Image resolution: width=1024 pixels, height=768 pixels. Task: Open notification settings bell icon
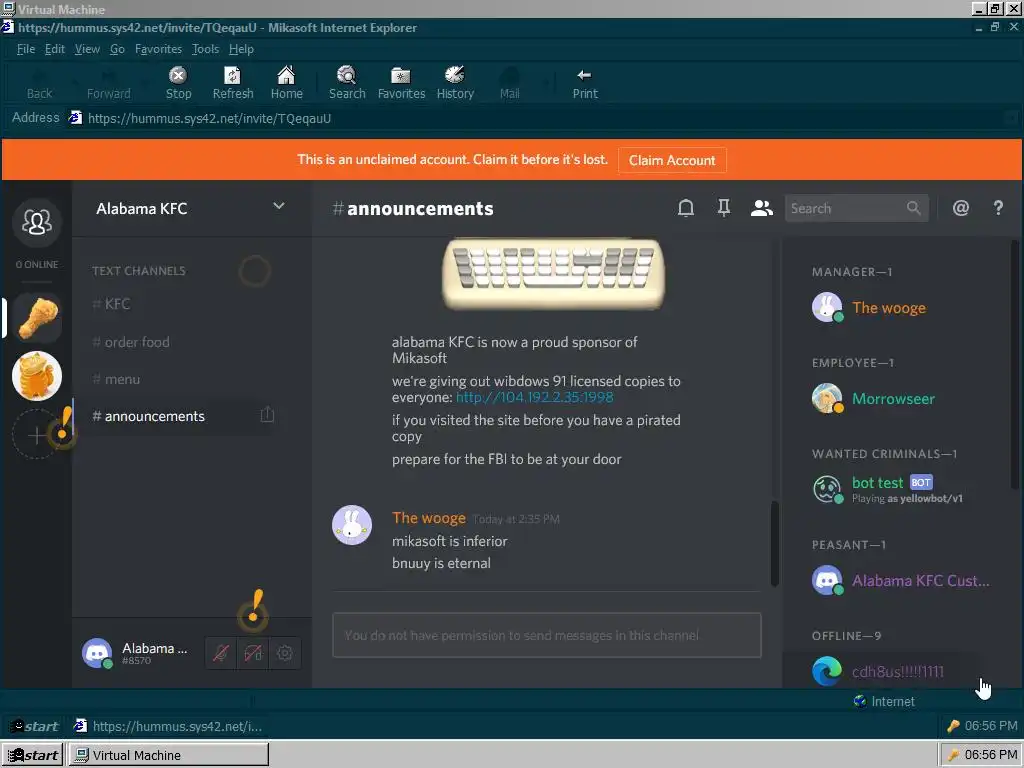pos(686,208)
